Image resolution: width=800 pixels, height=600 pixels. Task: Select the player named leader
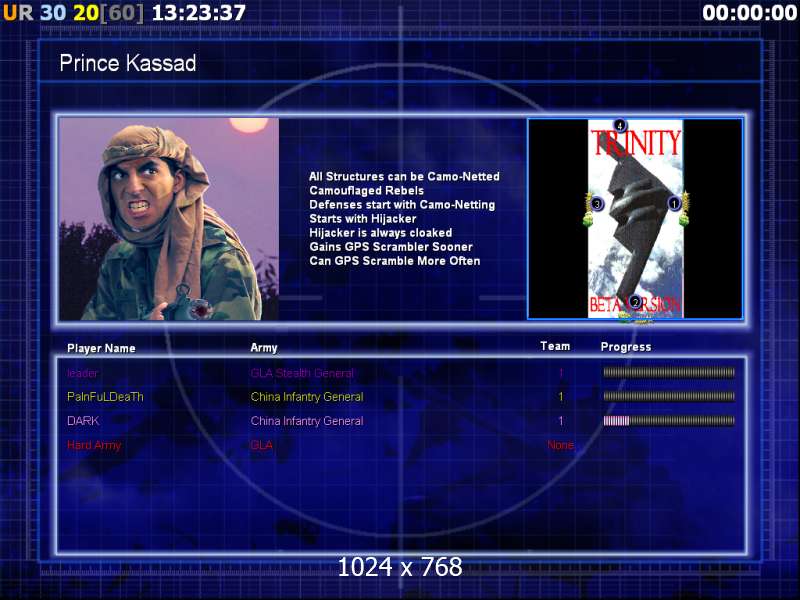coord(84,373)
